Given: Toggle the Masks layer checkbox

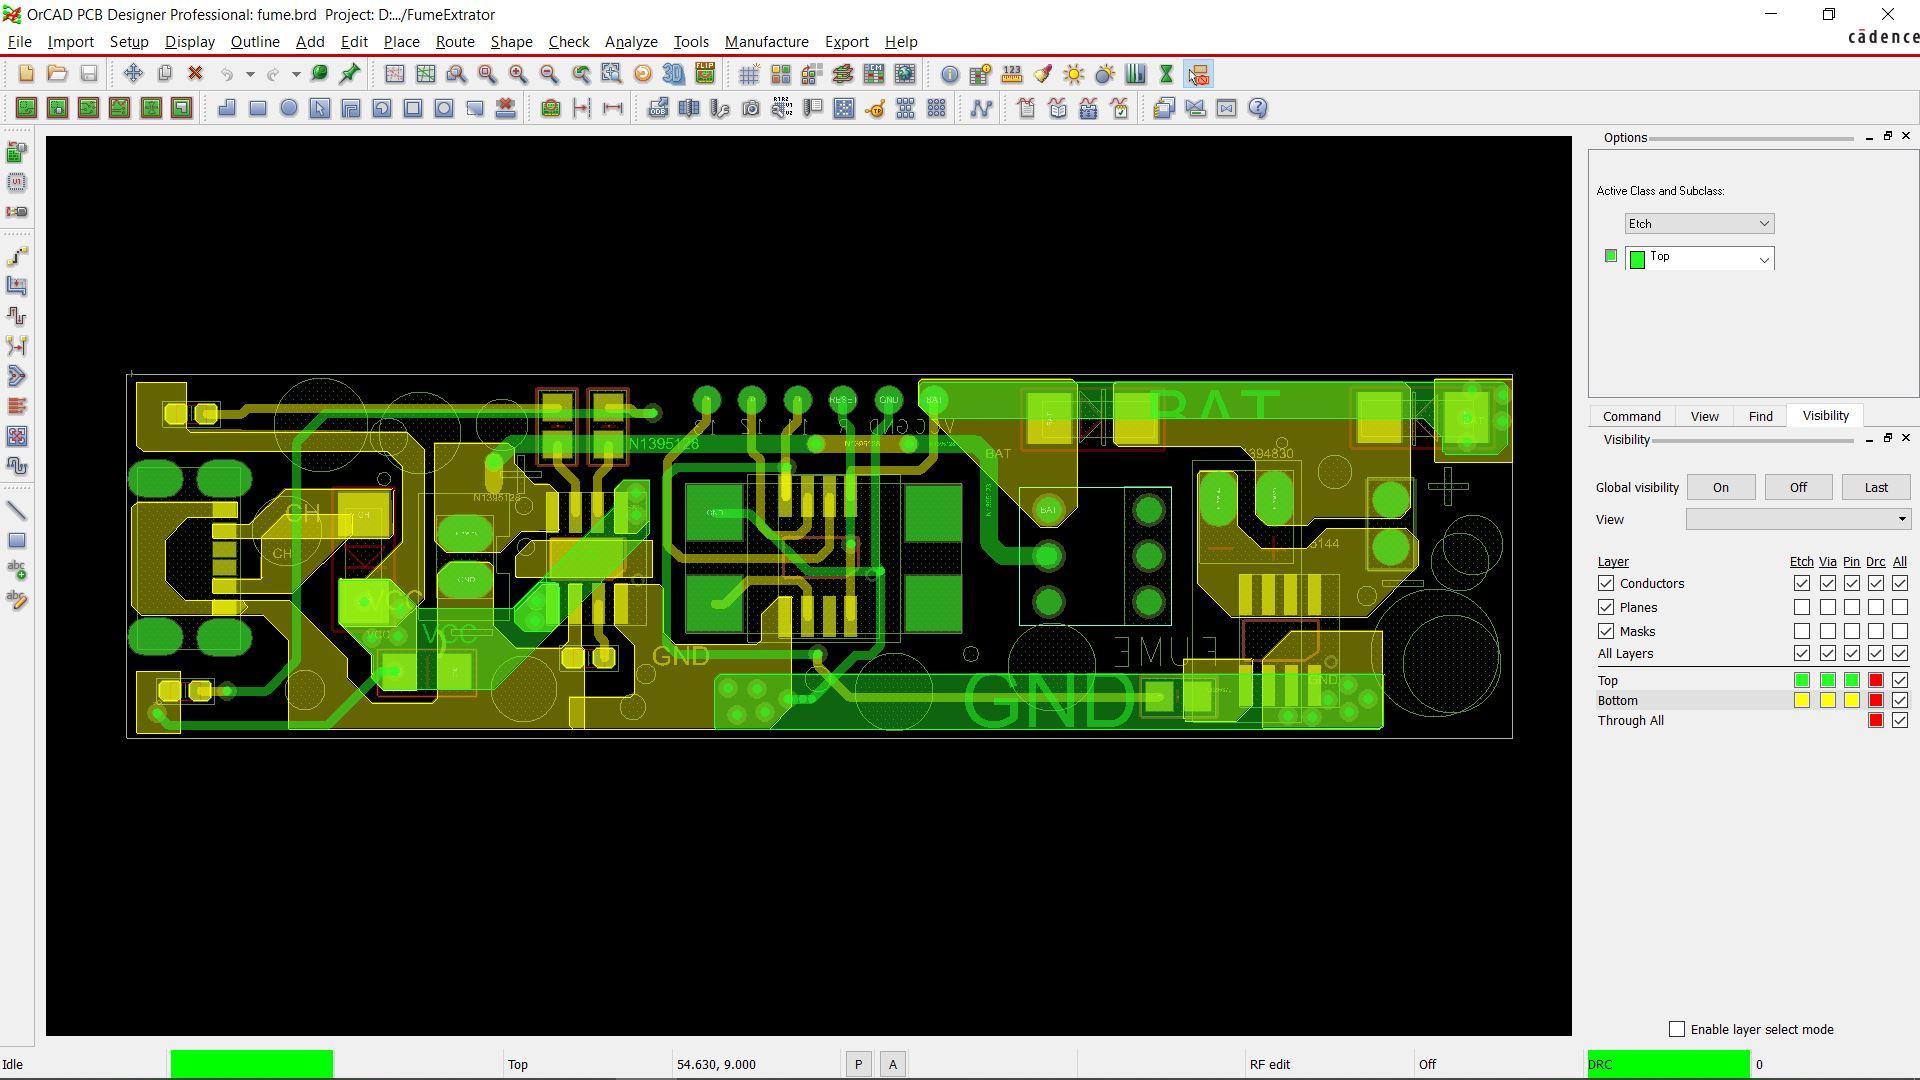Looking at the screenshot, I should coord(1606,630).
